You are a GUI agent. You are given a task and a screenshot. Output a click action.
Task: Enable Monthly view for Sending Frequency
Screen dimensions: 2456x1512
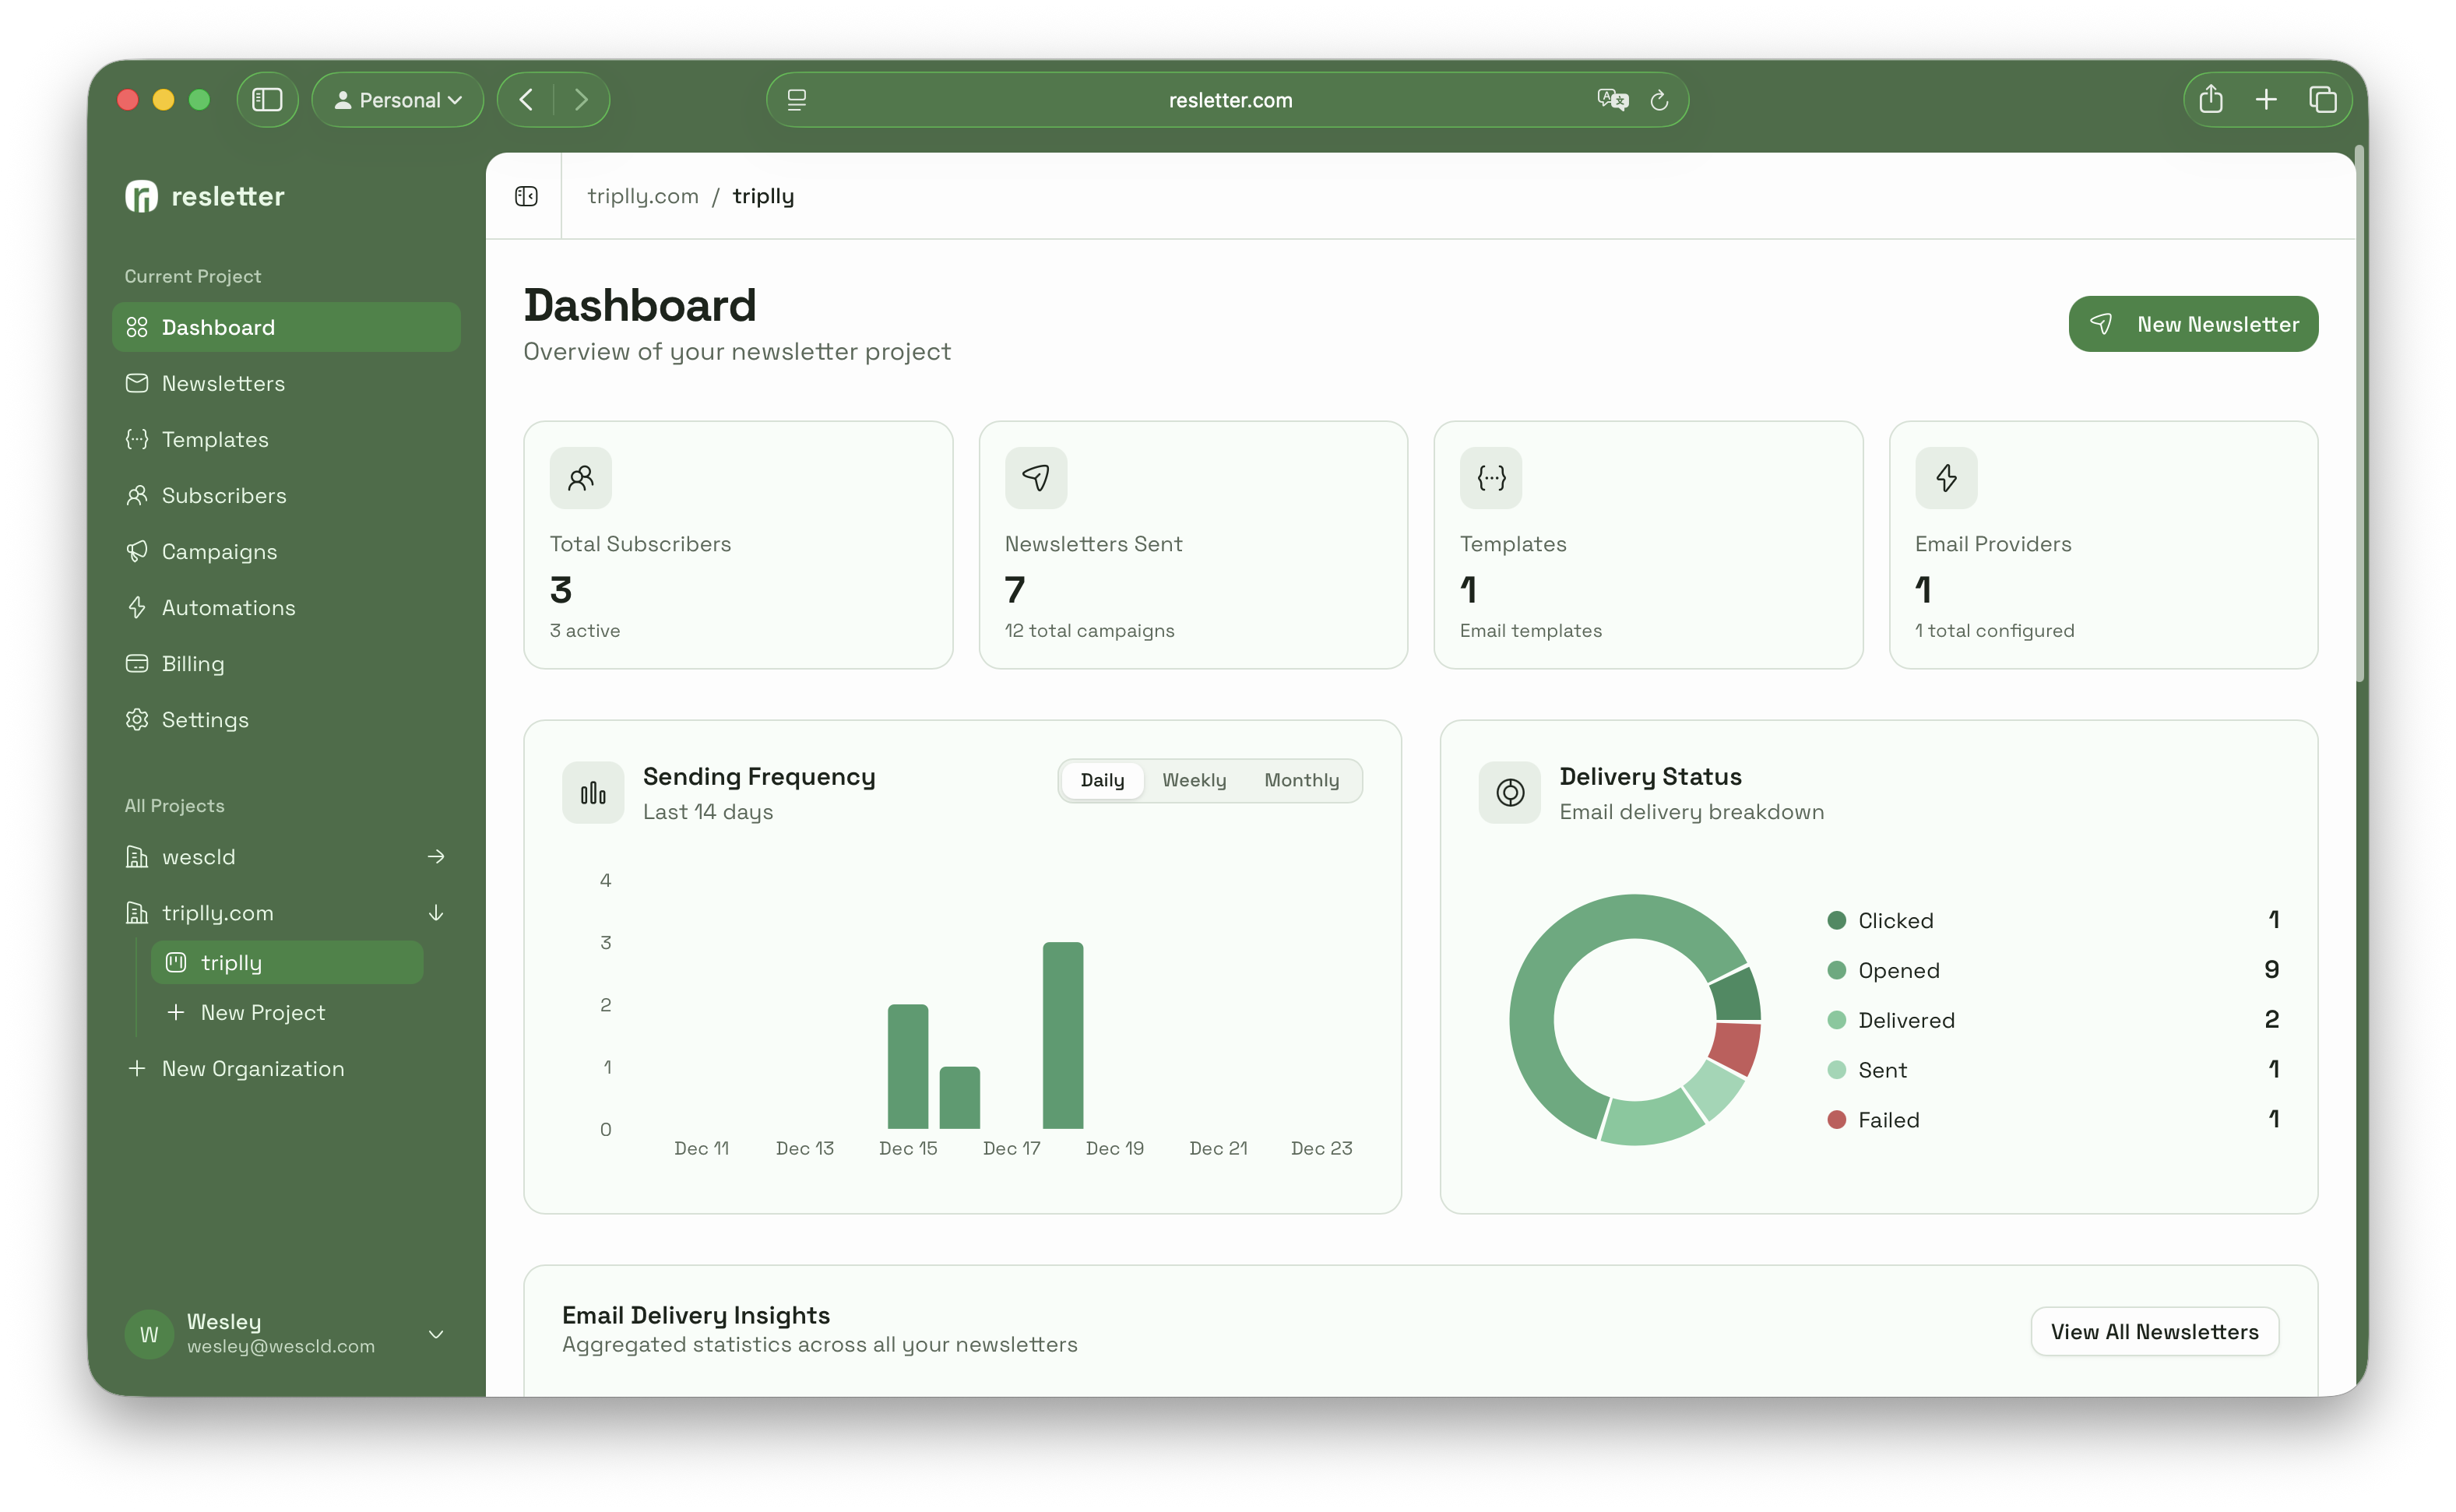1301,780
